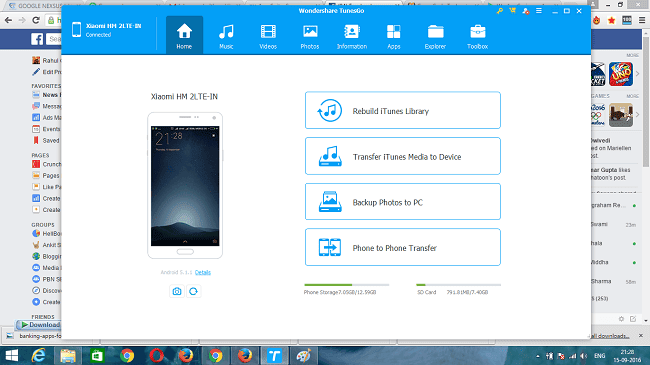
Task: Open Opera browser from taskbar
Action: 156,356
